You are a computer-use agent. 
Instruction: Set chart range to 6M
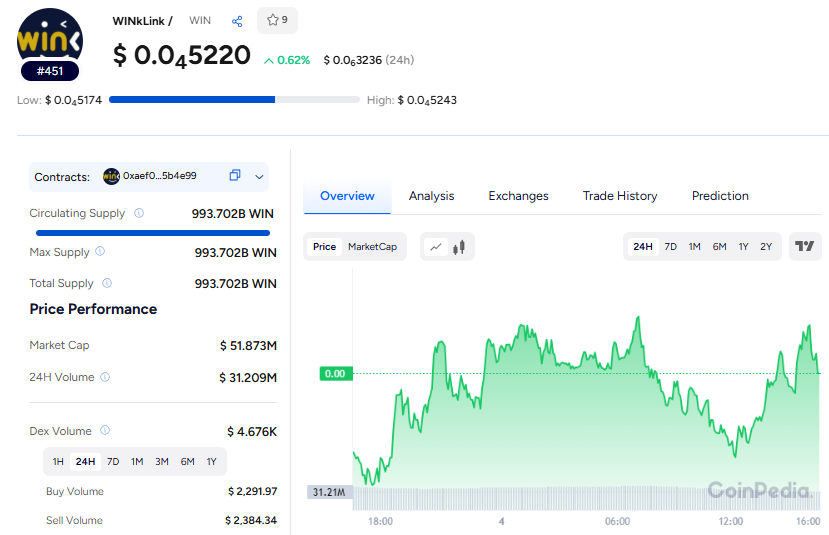pyautogui.click(x=719, y=247)
